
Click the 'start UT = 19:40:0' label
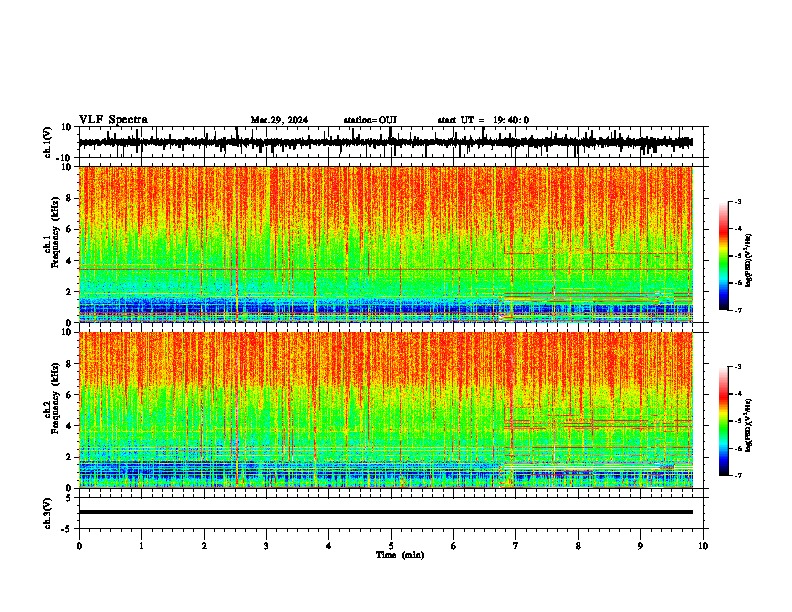click(x=483, y=120)
